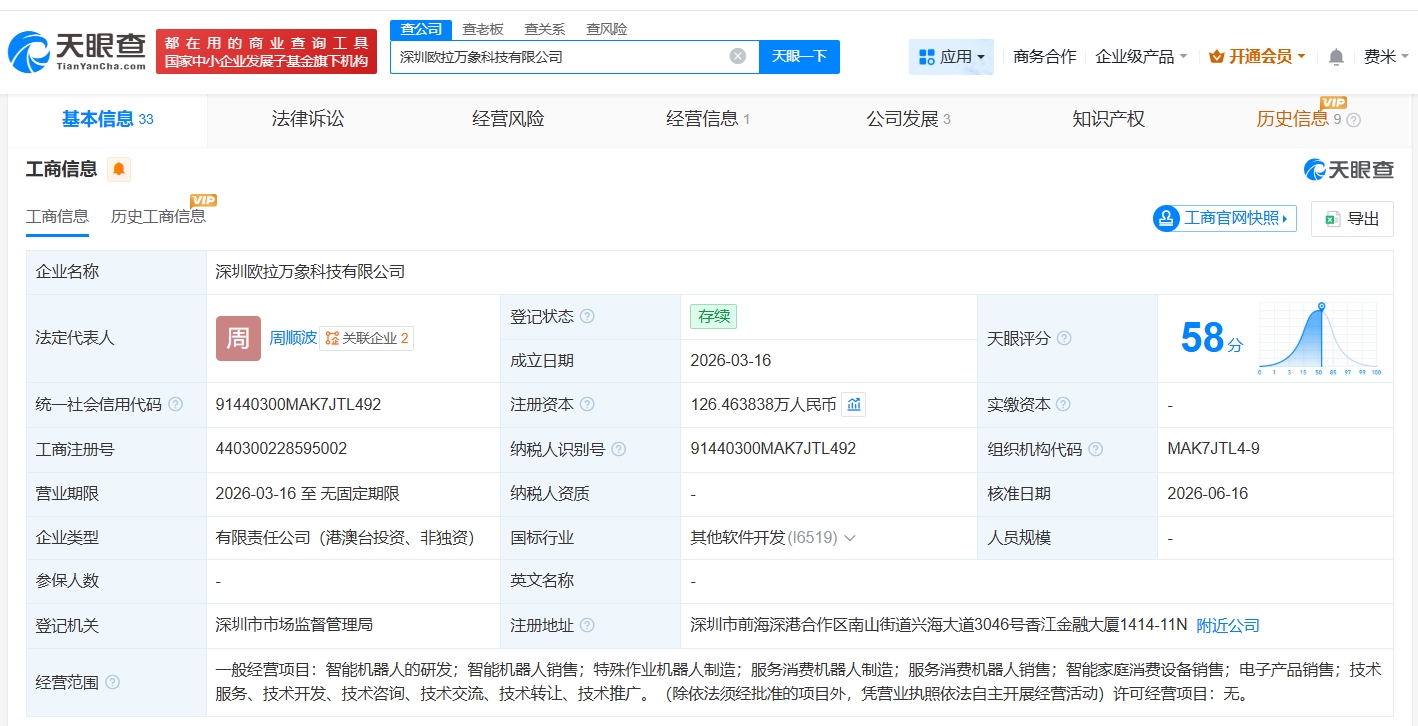
Task: Open the notification bell in header
Action: (x=1336, y=57)
